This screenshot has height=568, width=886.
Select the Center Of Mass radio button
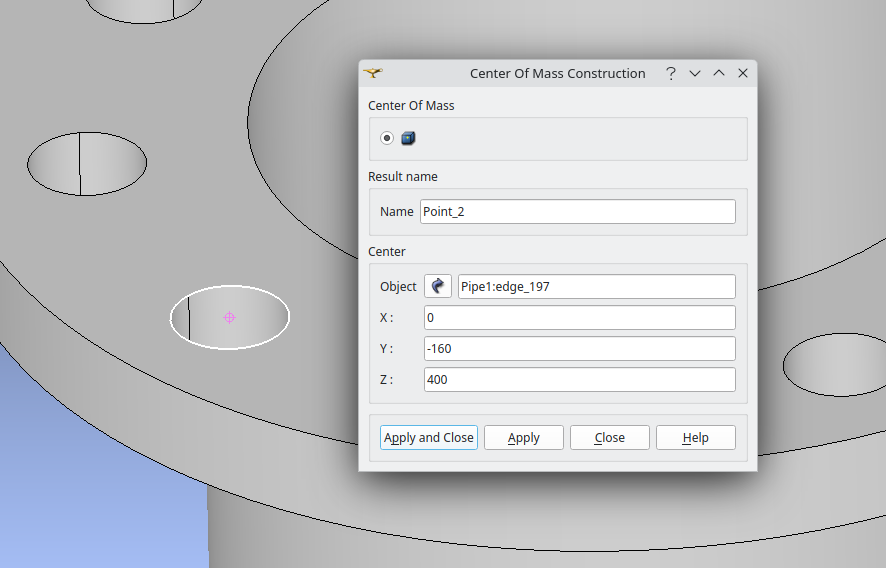click(x=387, y=138)
